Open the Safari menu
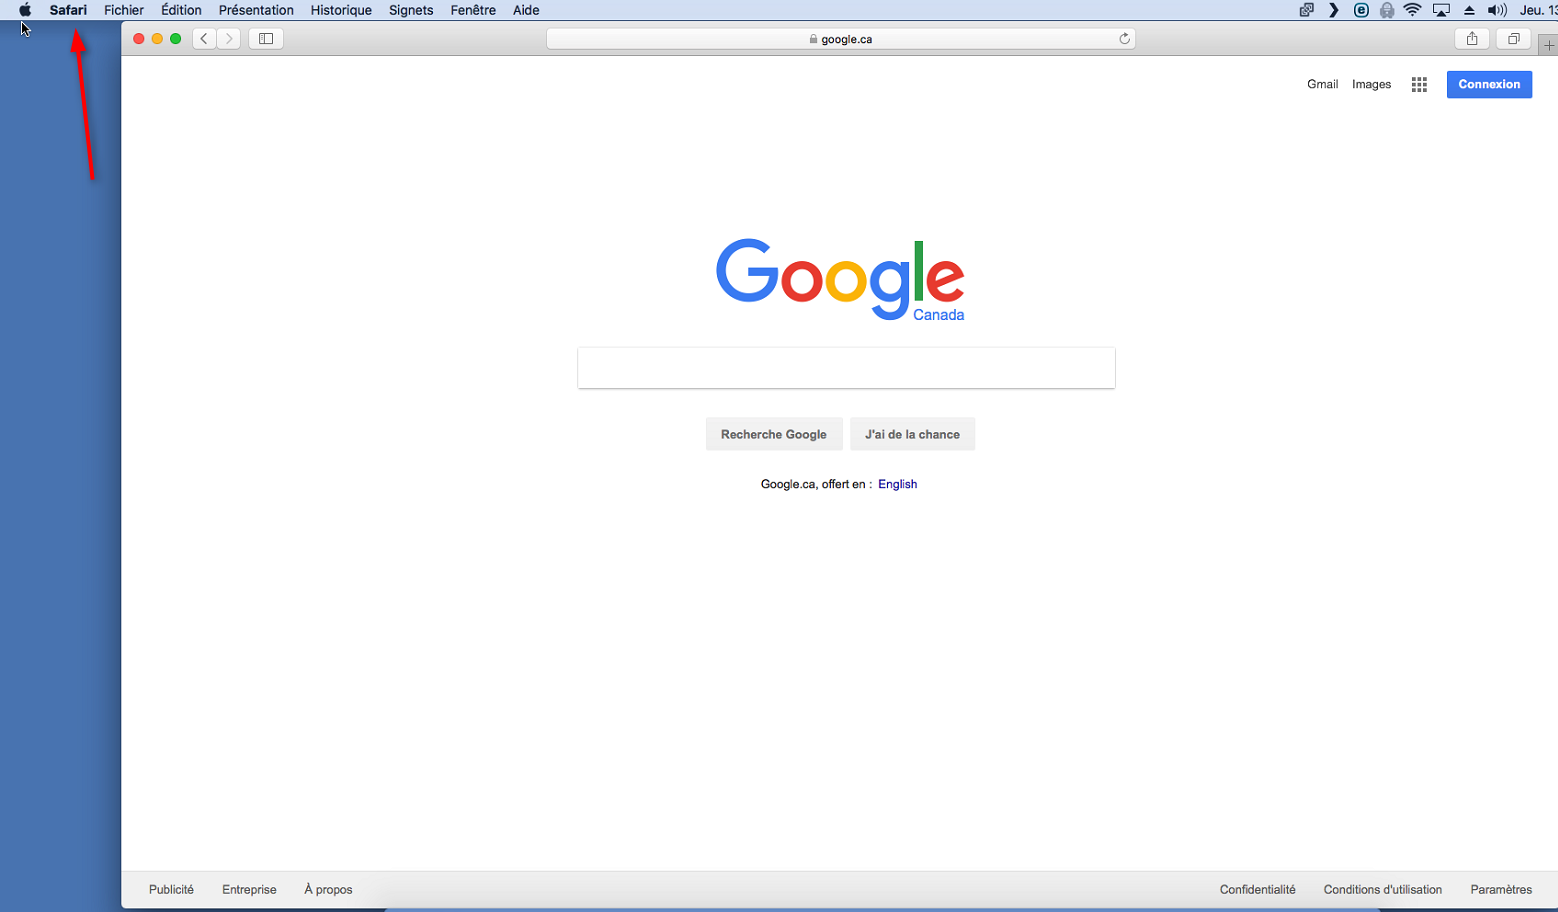Screen dimensions: 1558x912 tap(68, 10)
